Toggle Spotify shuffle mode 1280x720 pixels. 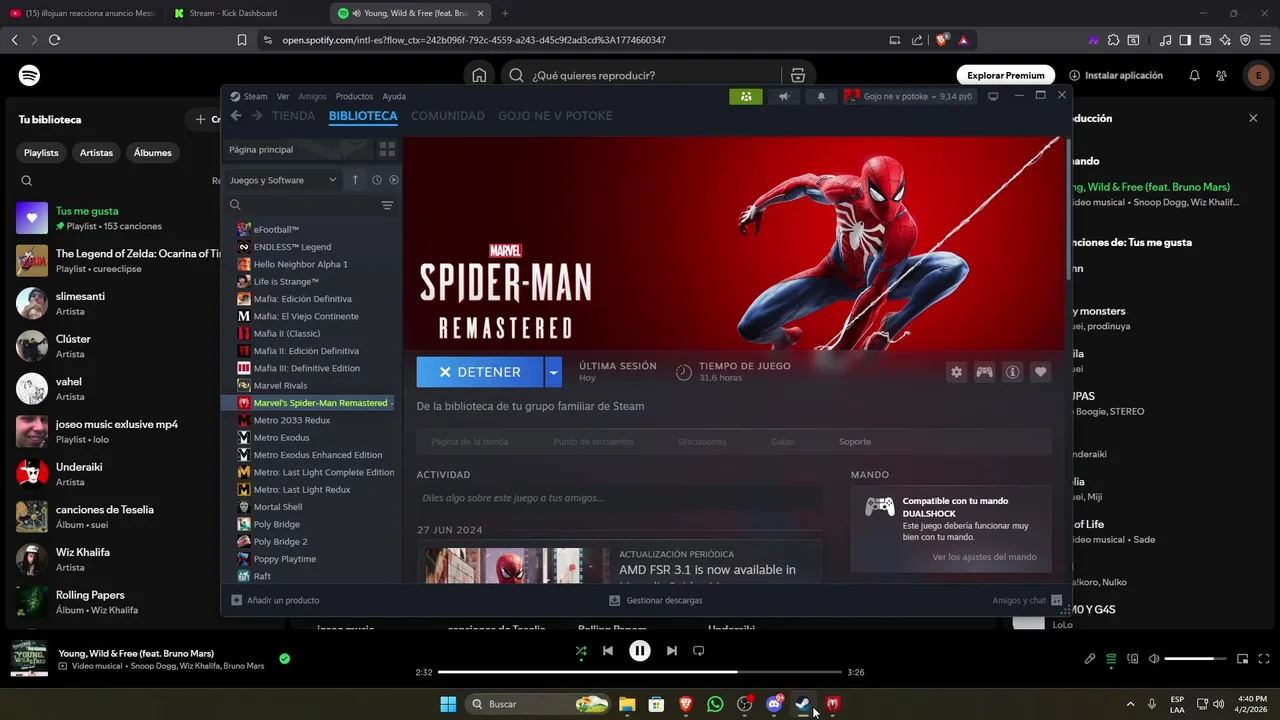point(581,651)
